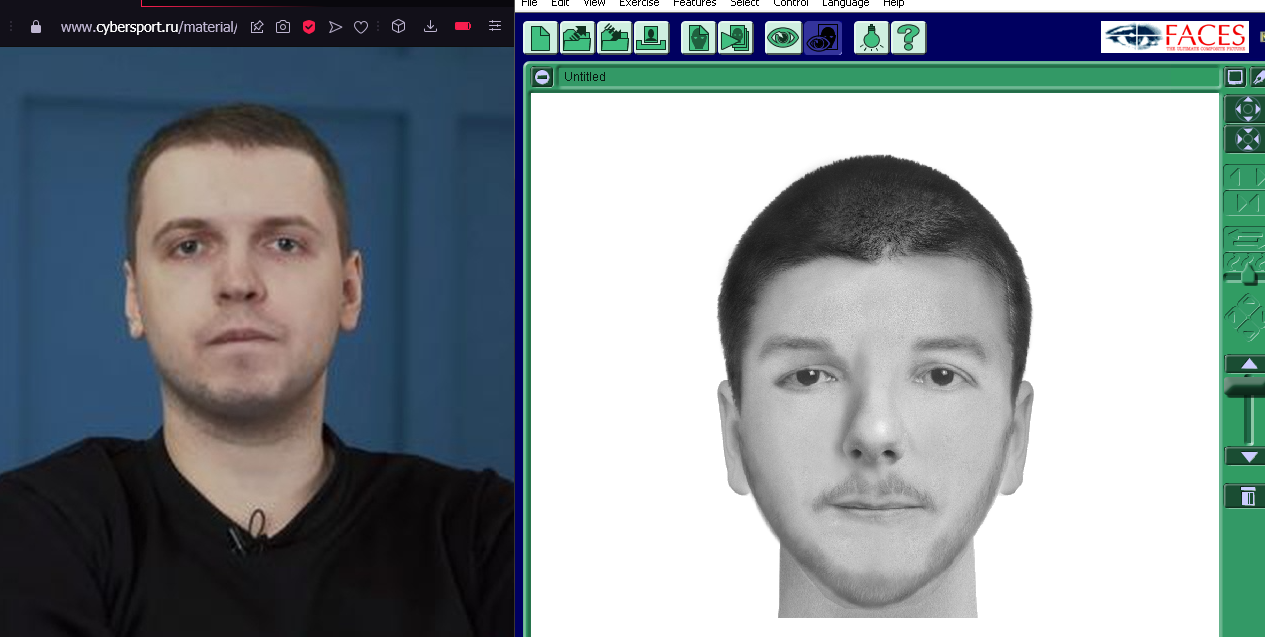Click the lightbulb icon in FACES toolbar
The height and width of the screenshot is (637, 1265).
tap(871, 38)
